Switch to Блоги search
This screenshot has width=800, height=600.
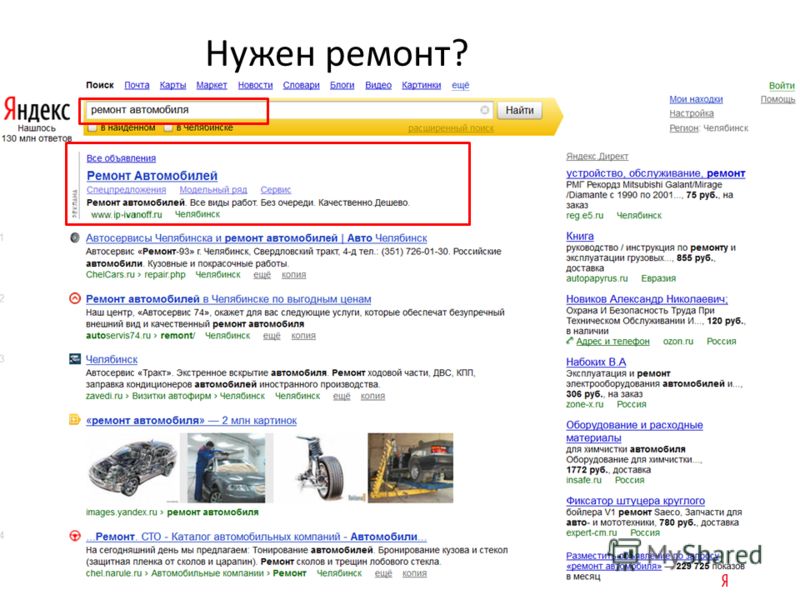pos(342,85)
